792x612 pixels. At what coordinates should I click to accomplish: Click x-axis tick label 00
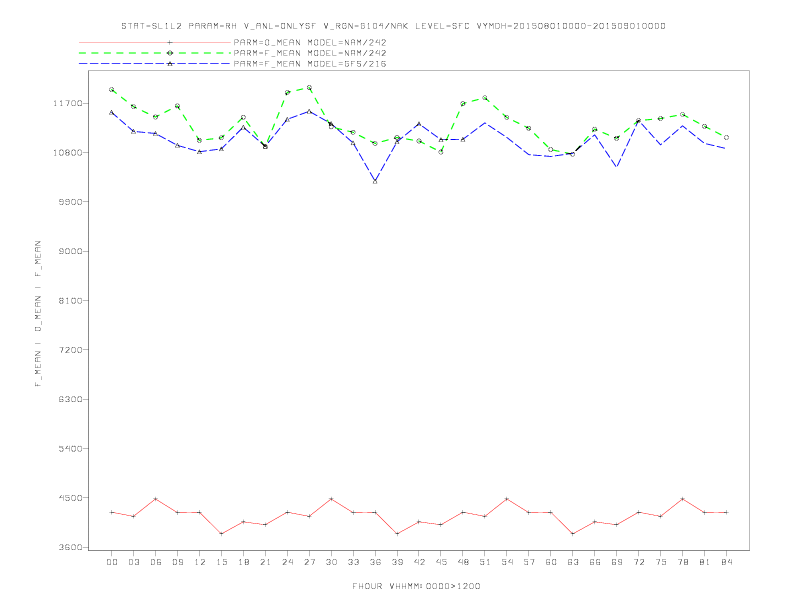112,562
